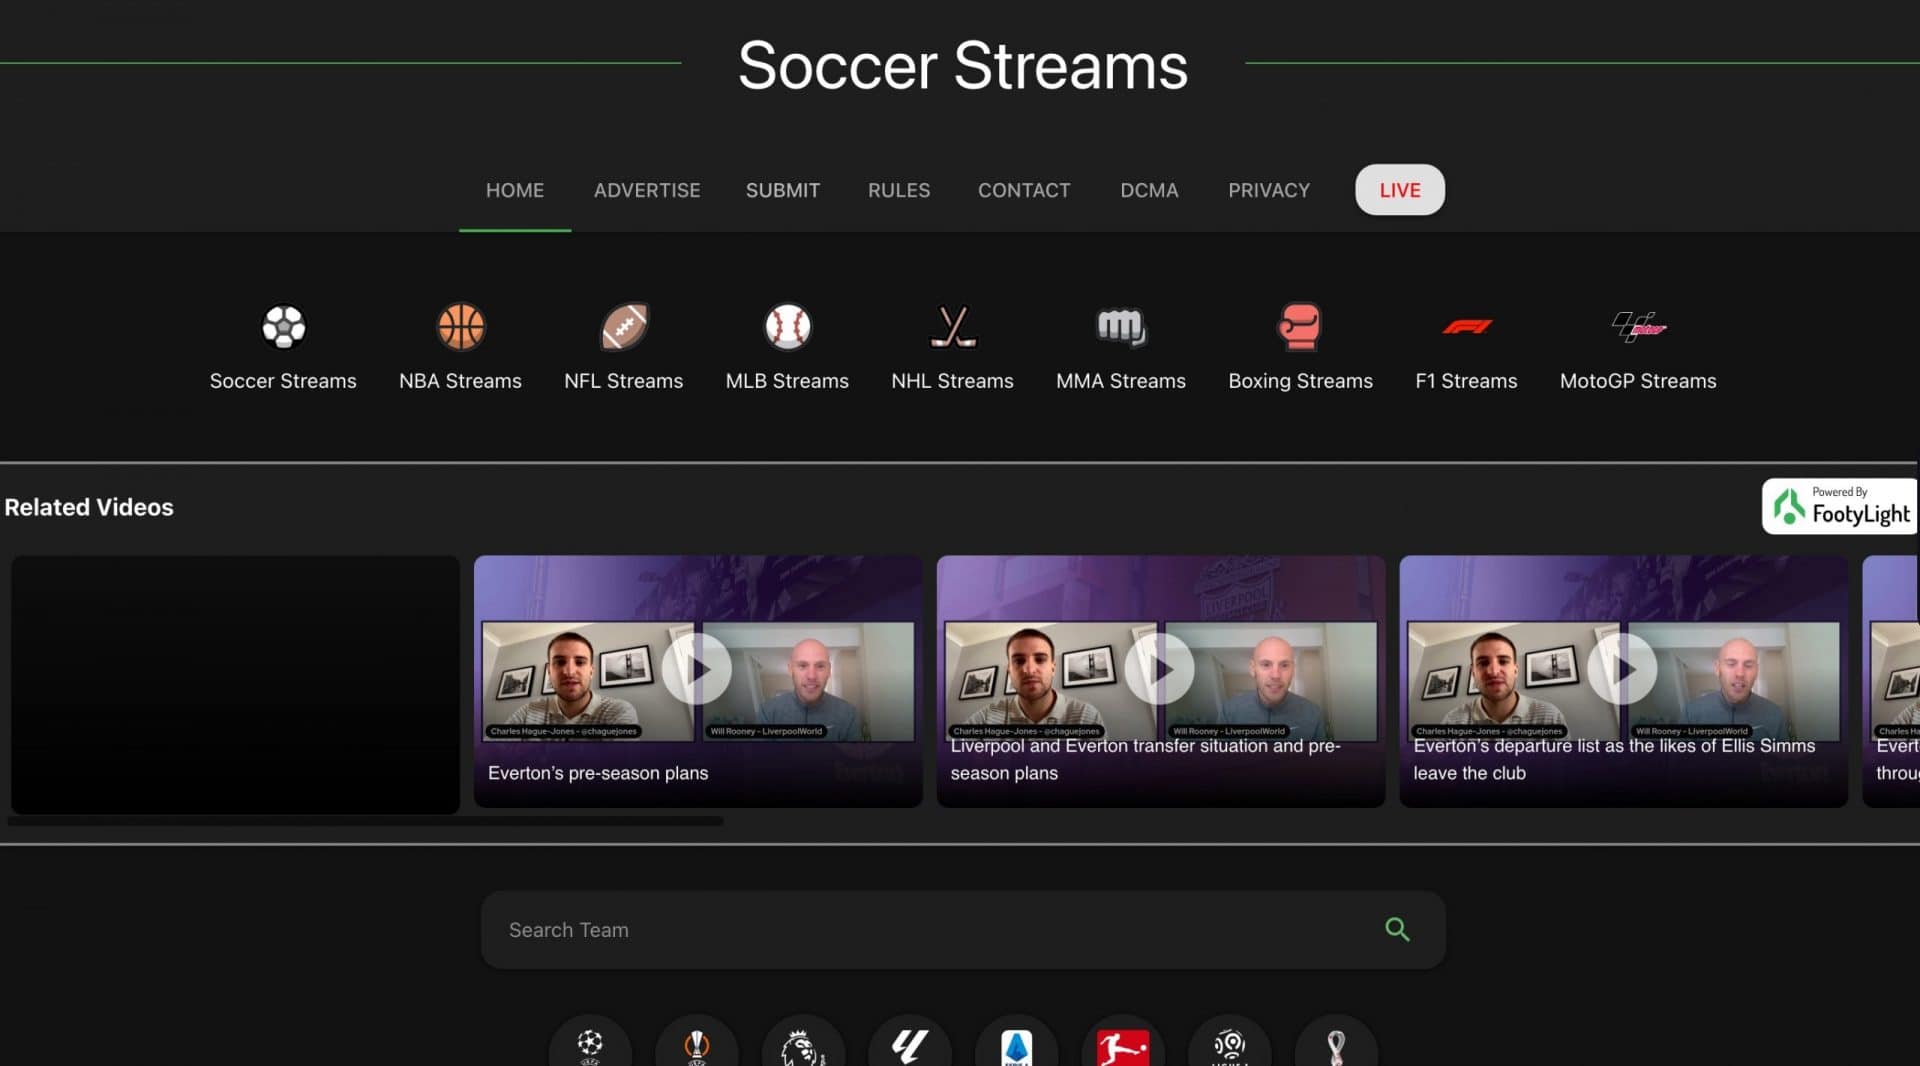The height and width of the screenshot is (1066, 1920).
Task: Click the green search magnifier icon
Action: pos(1397,929)
